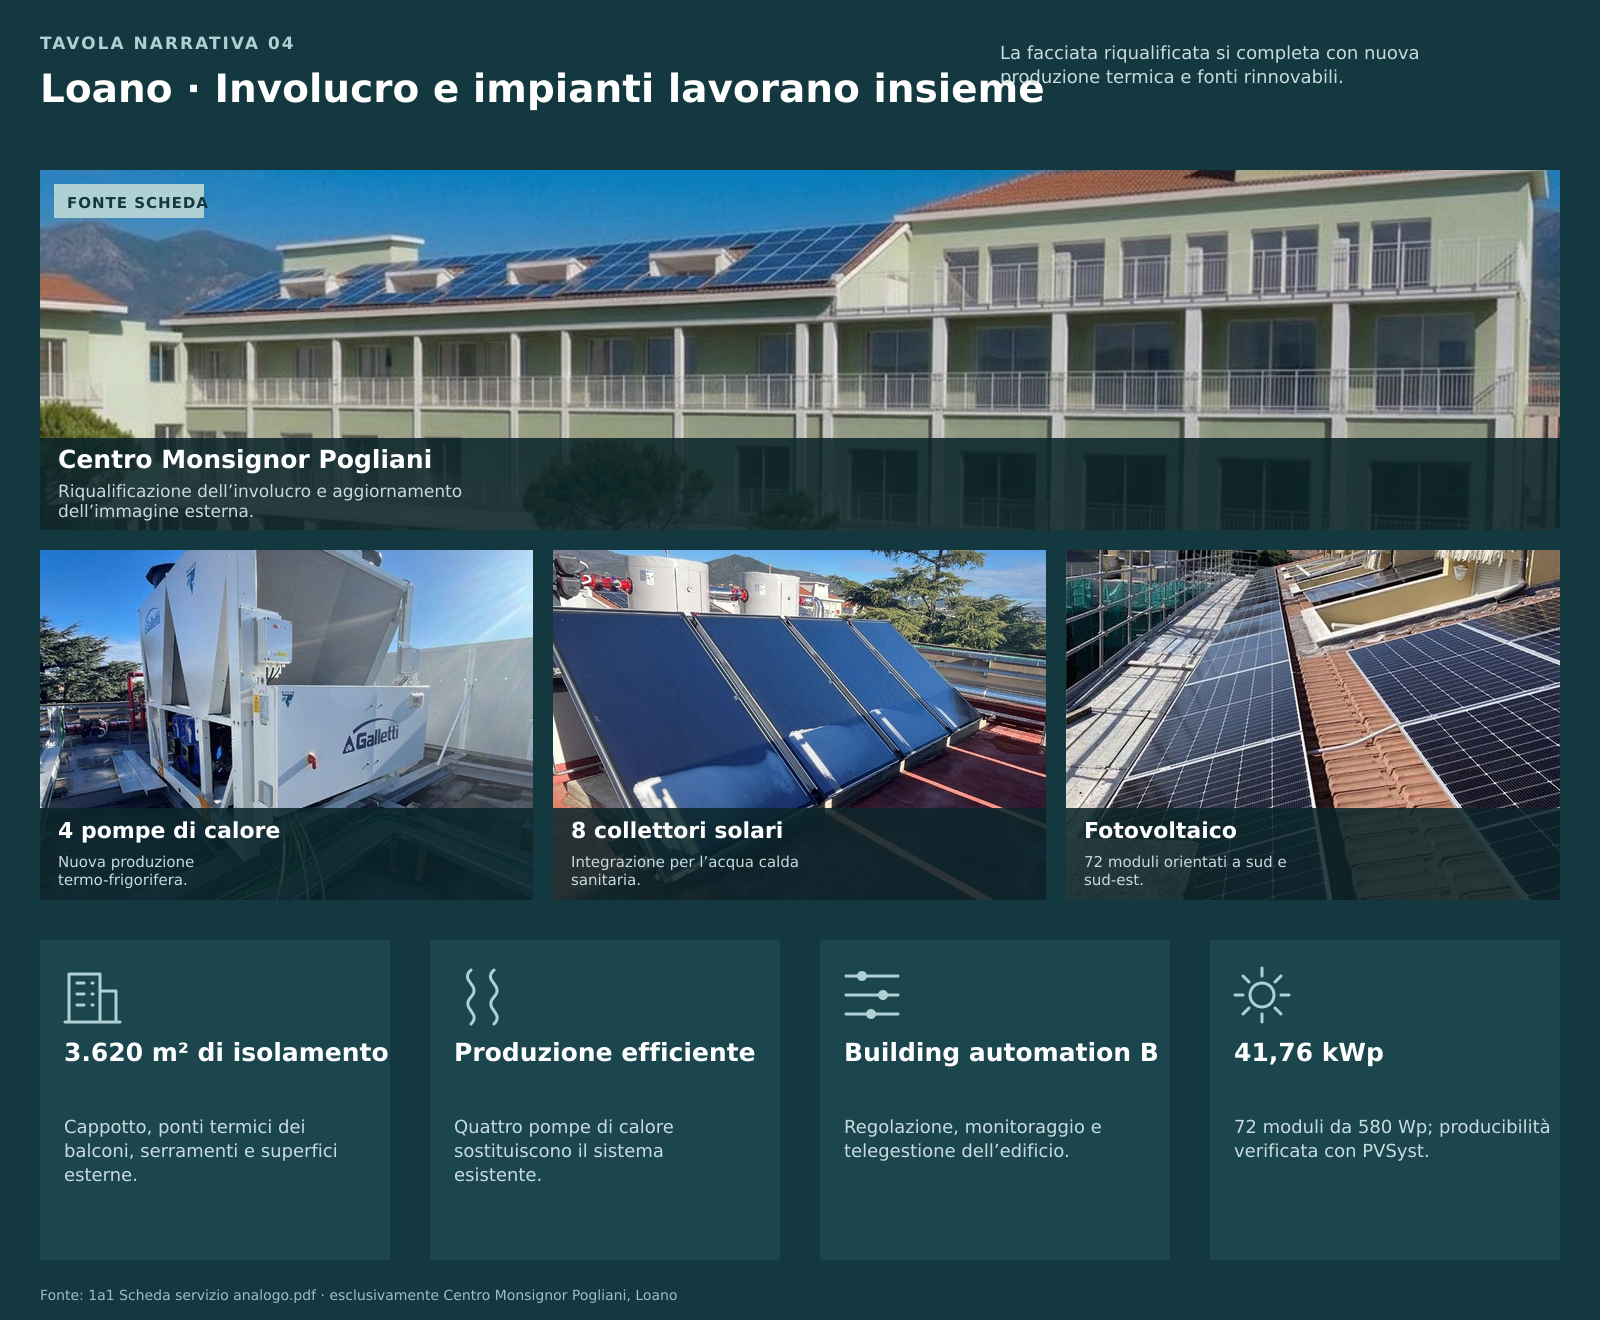
Task: Click the FONTE SCHEDA badge
Action: (x=129, y=201)
